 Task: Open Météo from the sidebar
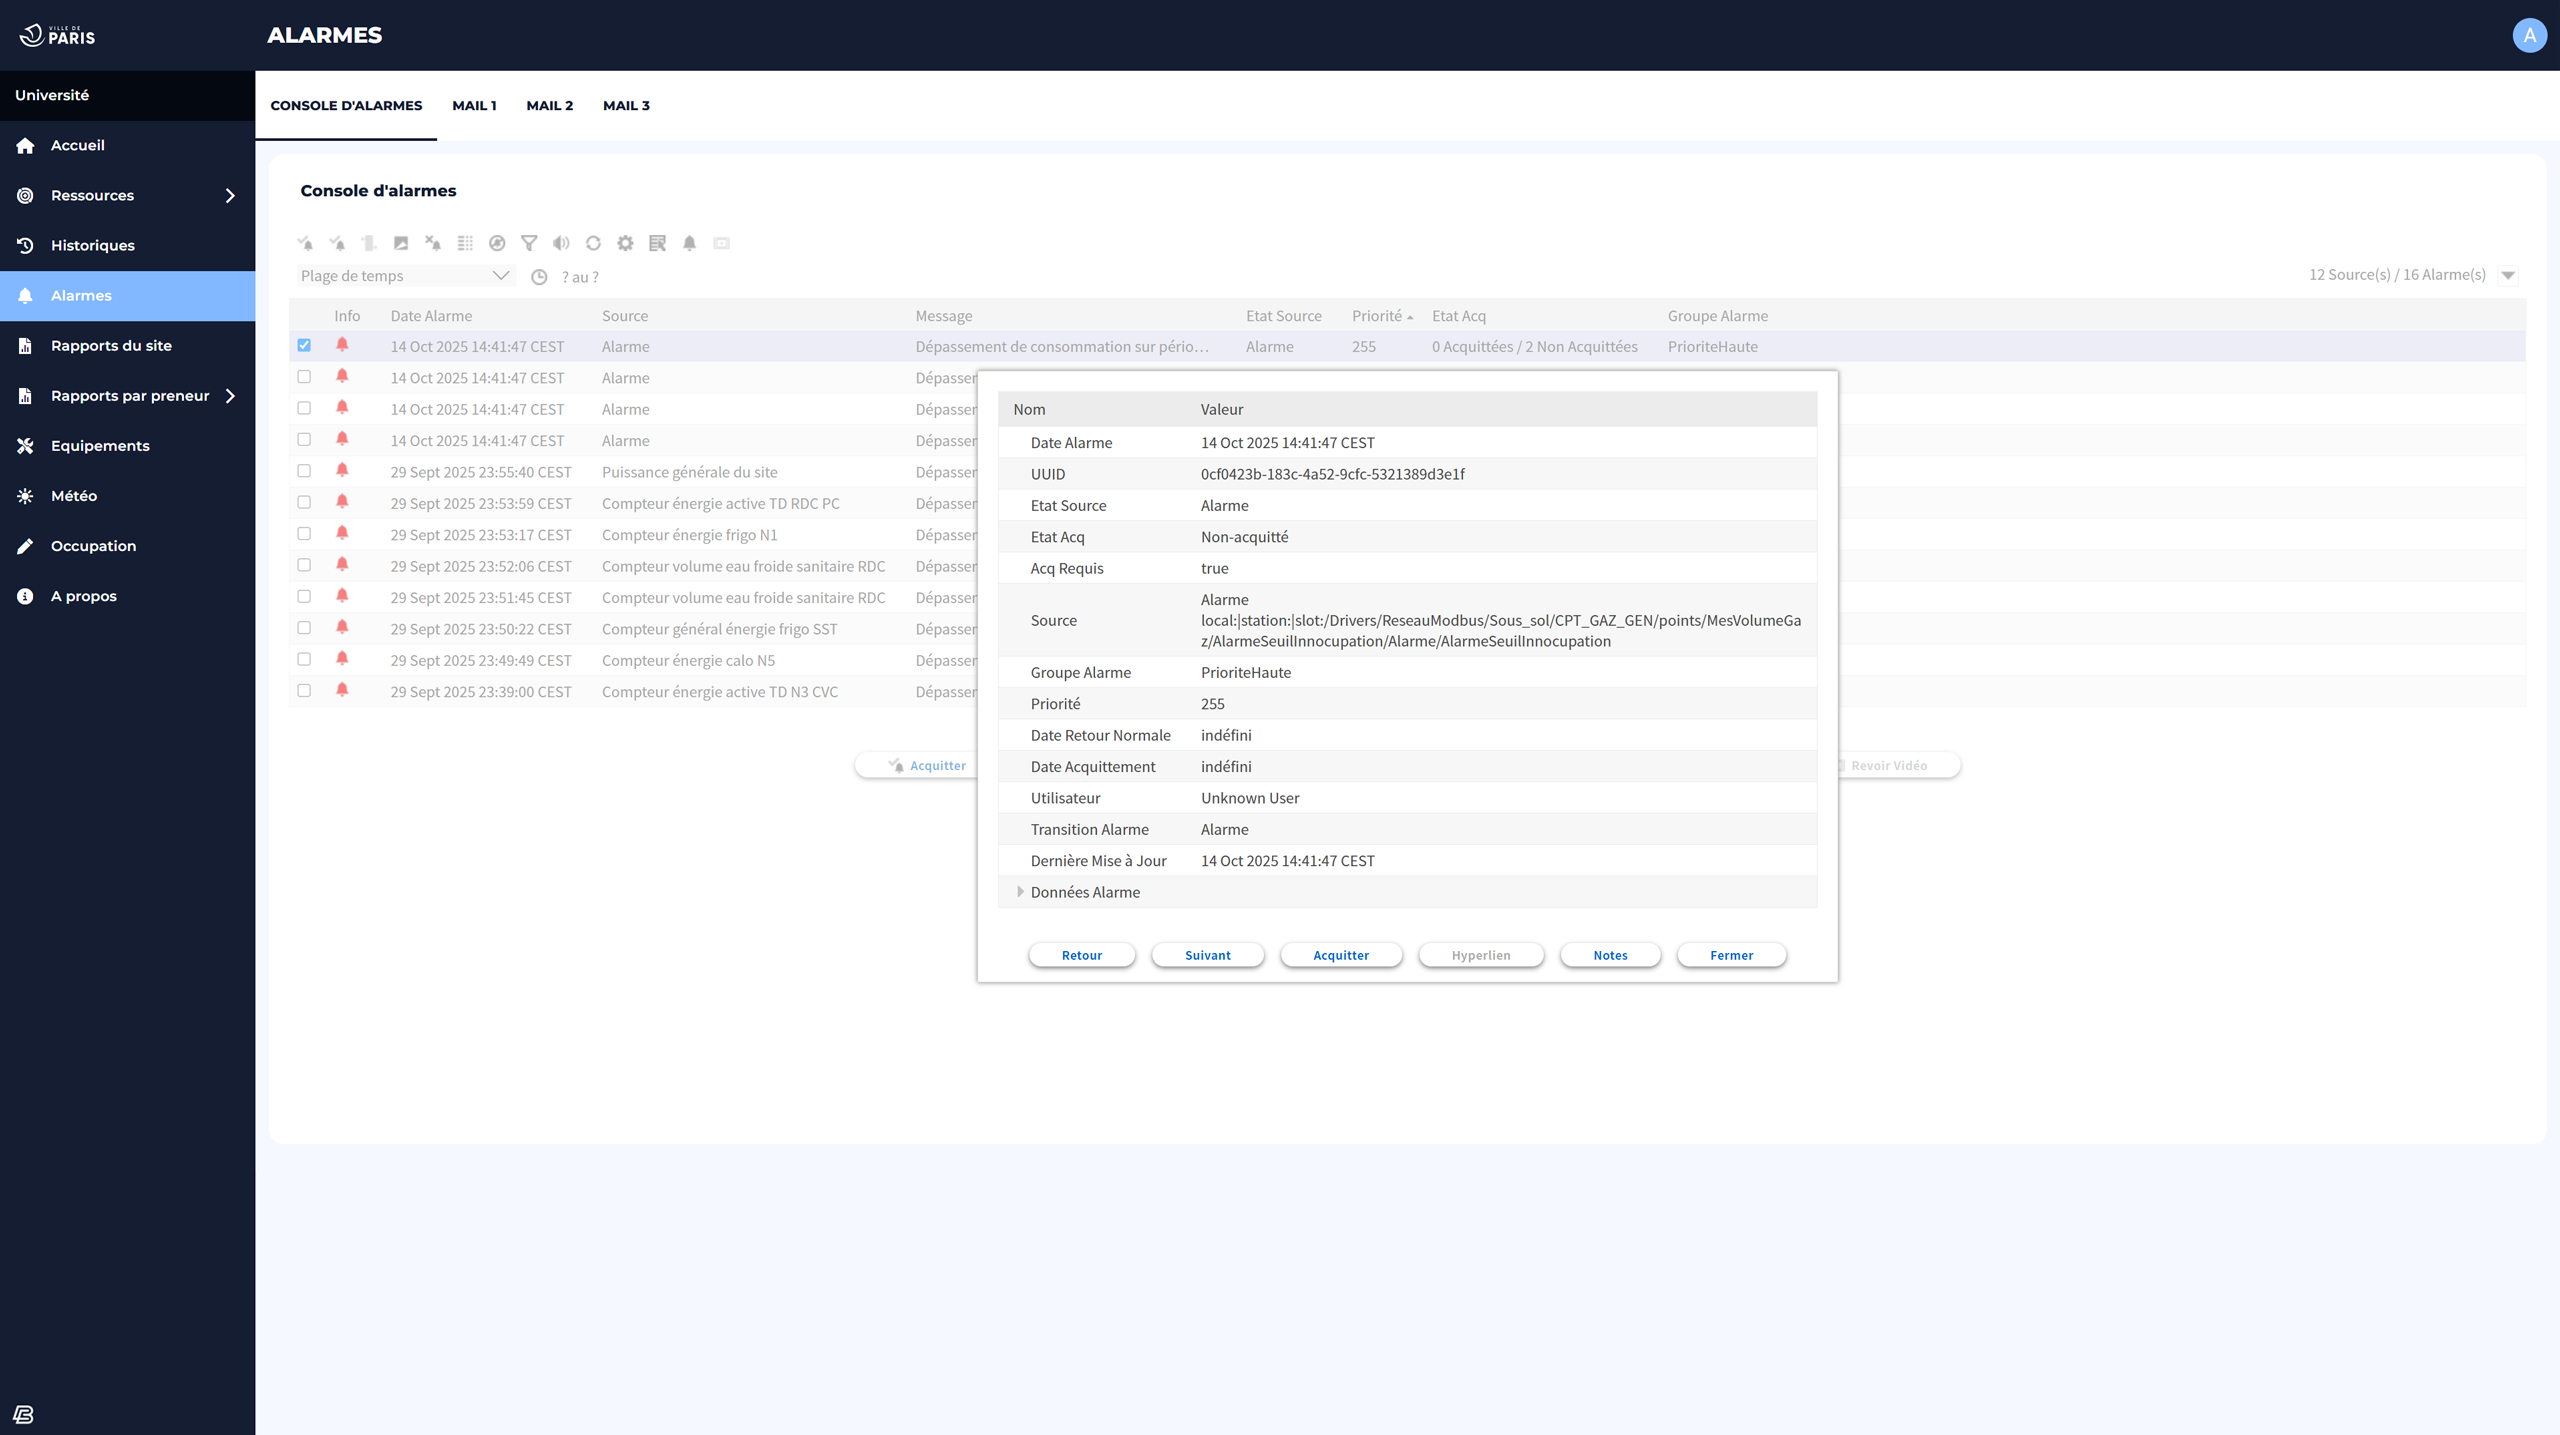pyautogui.click(x=74, y=496)
